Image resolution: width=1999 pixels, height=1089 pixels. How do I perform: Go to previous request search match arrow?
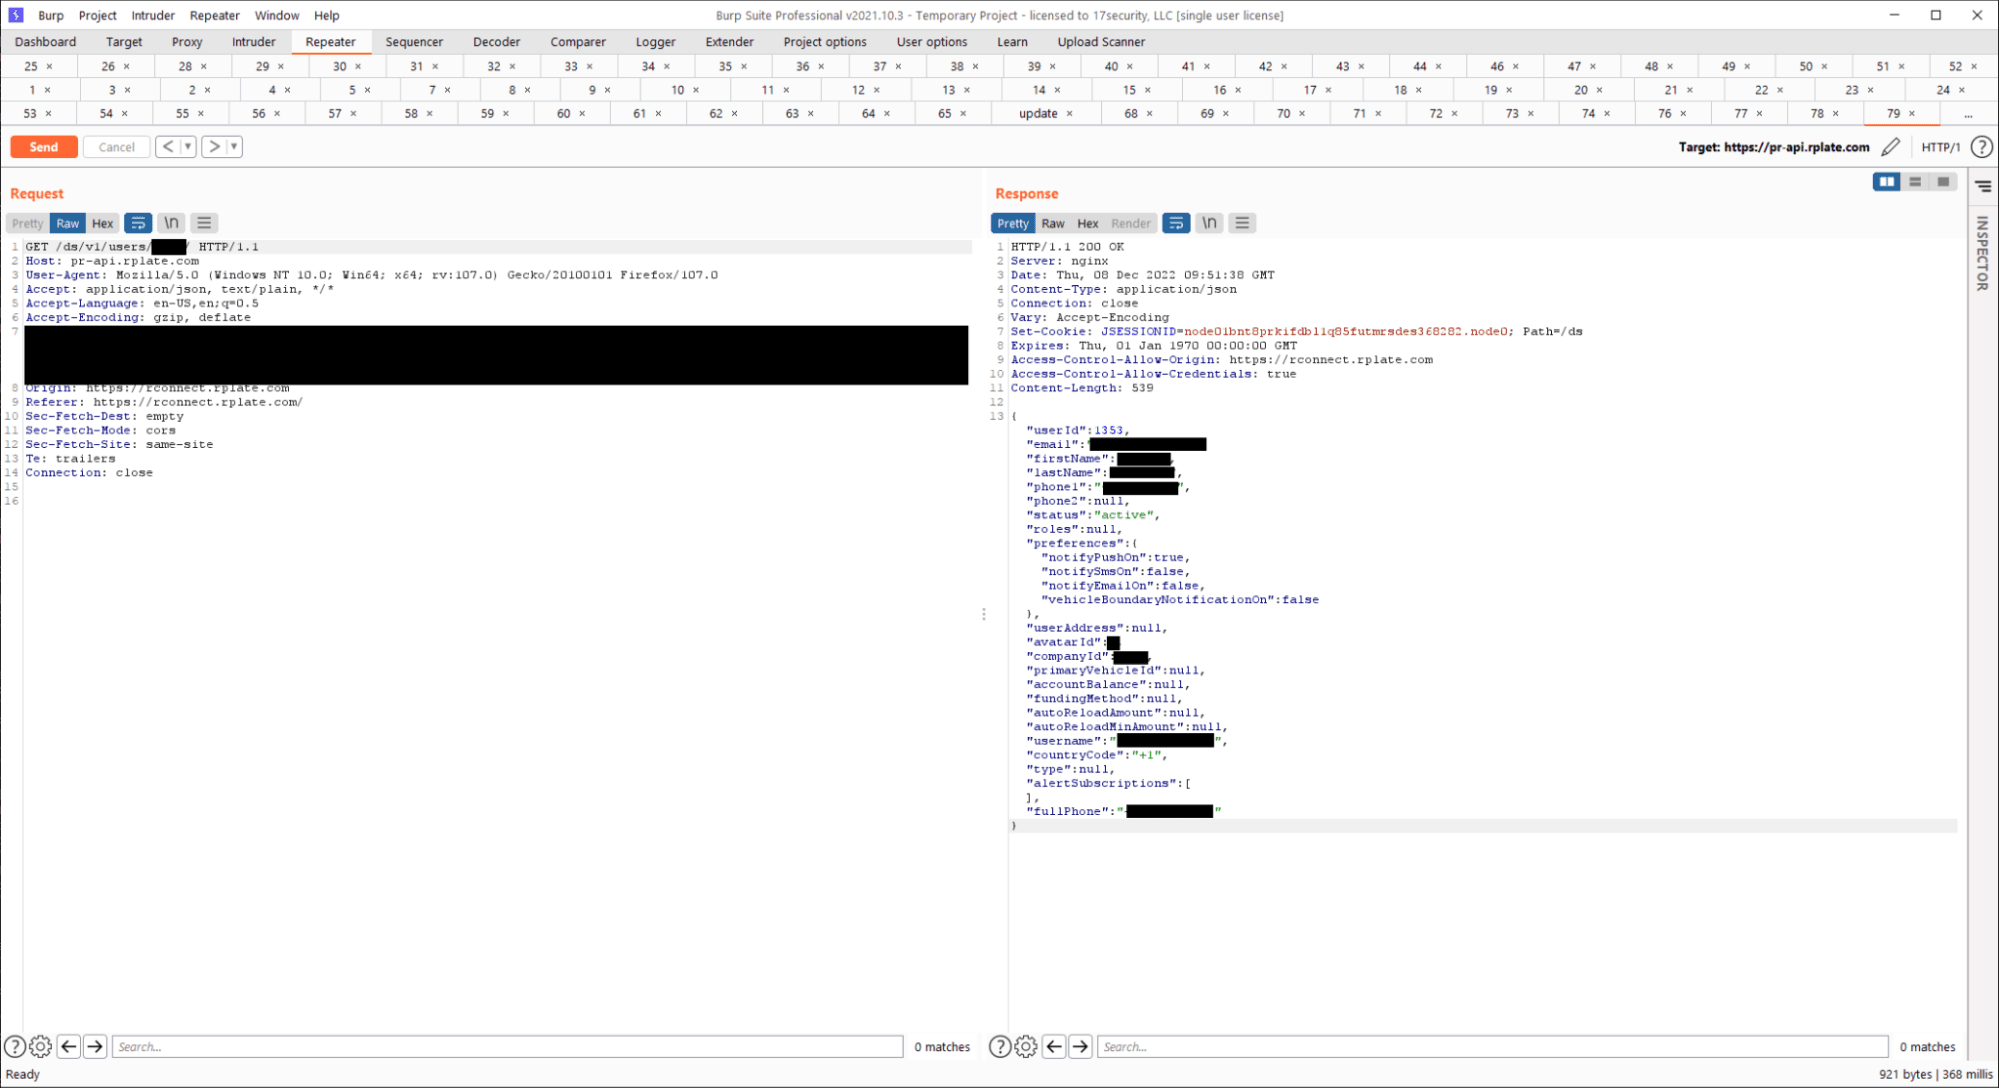click(x=68, y=1047)
